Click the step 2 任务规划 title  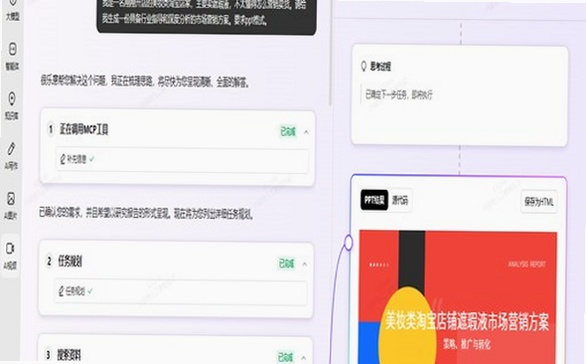[70, 261]
